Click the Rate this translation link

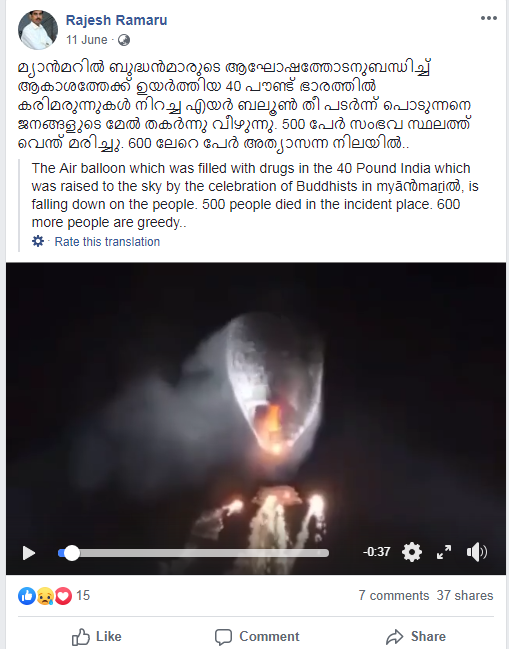(x=107, y=242)
